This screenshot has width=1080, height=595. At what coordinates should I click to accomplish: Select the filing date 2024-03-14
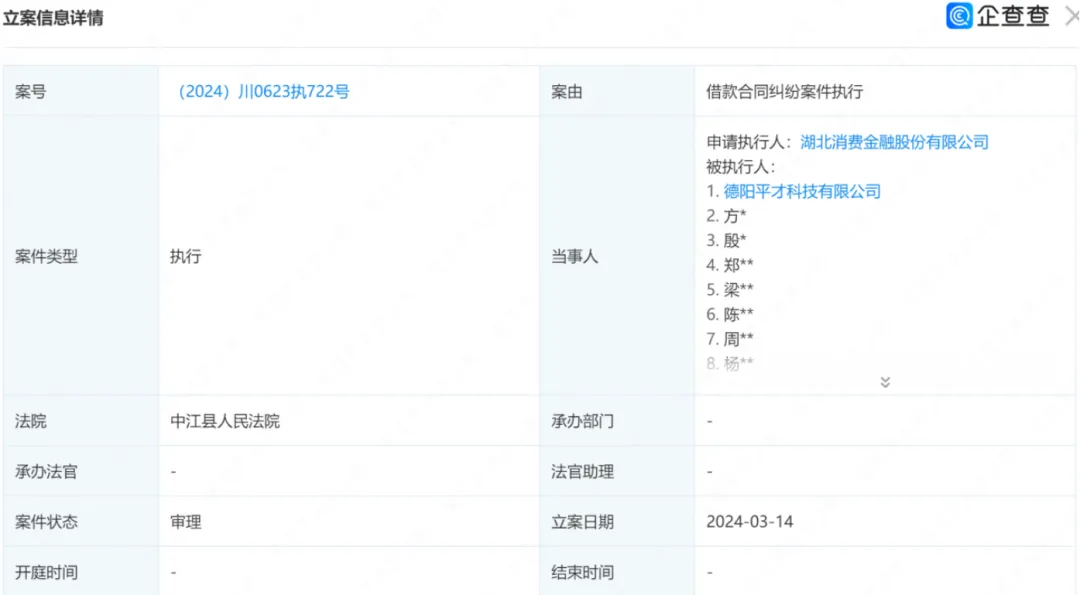coord(749,521)
